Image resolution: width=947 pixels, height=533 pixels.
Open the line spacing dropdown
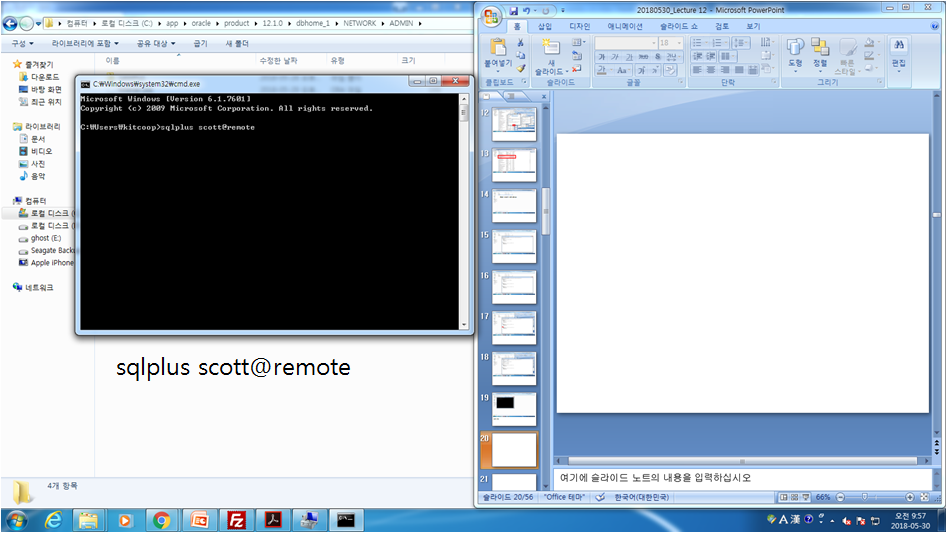tap(740, 43)
